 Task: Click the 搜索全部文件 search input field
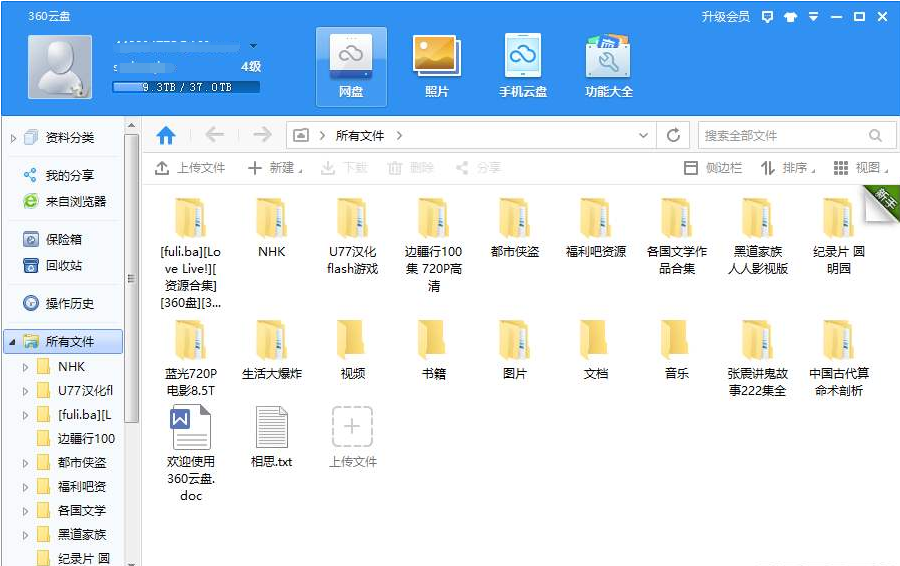tap(780, 136)
